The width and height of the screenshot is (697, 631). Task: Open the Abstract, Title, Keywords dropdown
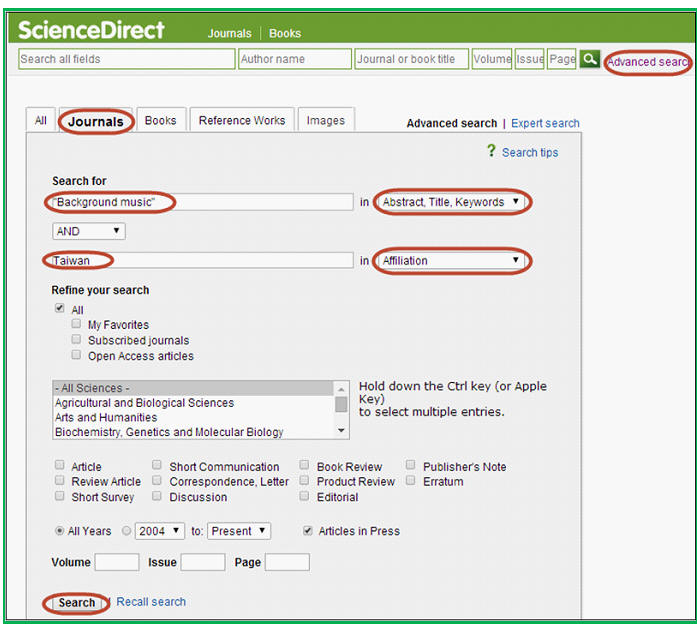[451, 202]
